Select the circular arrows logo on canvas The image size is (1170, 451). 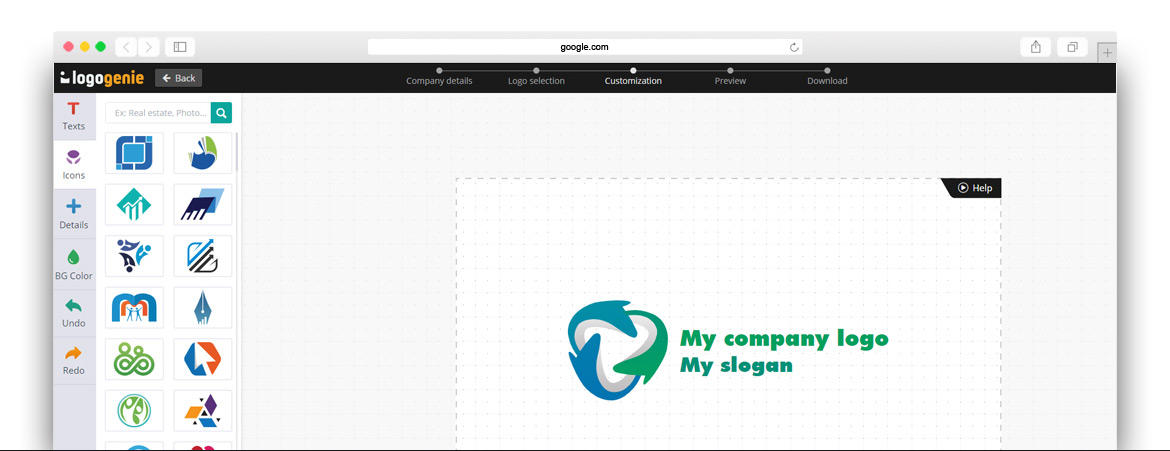coord(617,350)
